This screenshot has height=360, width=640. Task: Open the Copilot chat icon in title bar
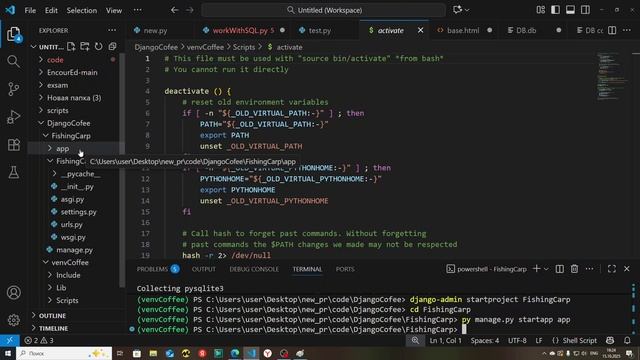tap(457, 10)
